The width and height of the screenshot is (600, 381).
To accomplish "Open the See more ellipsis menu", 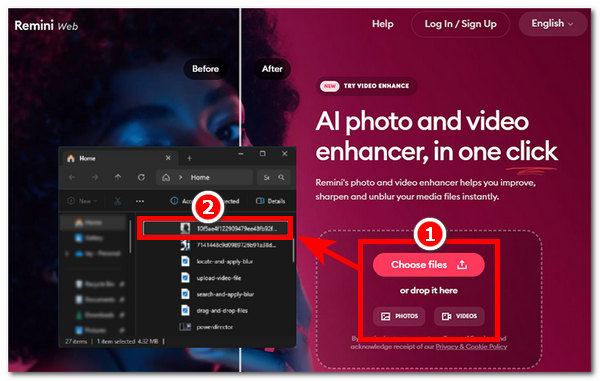I will pos(140,201).
